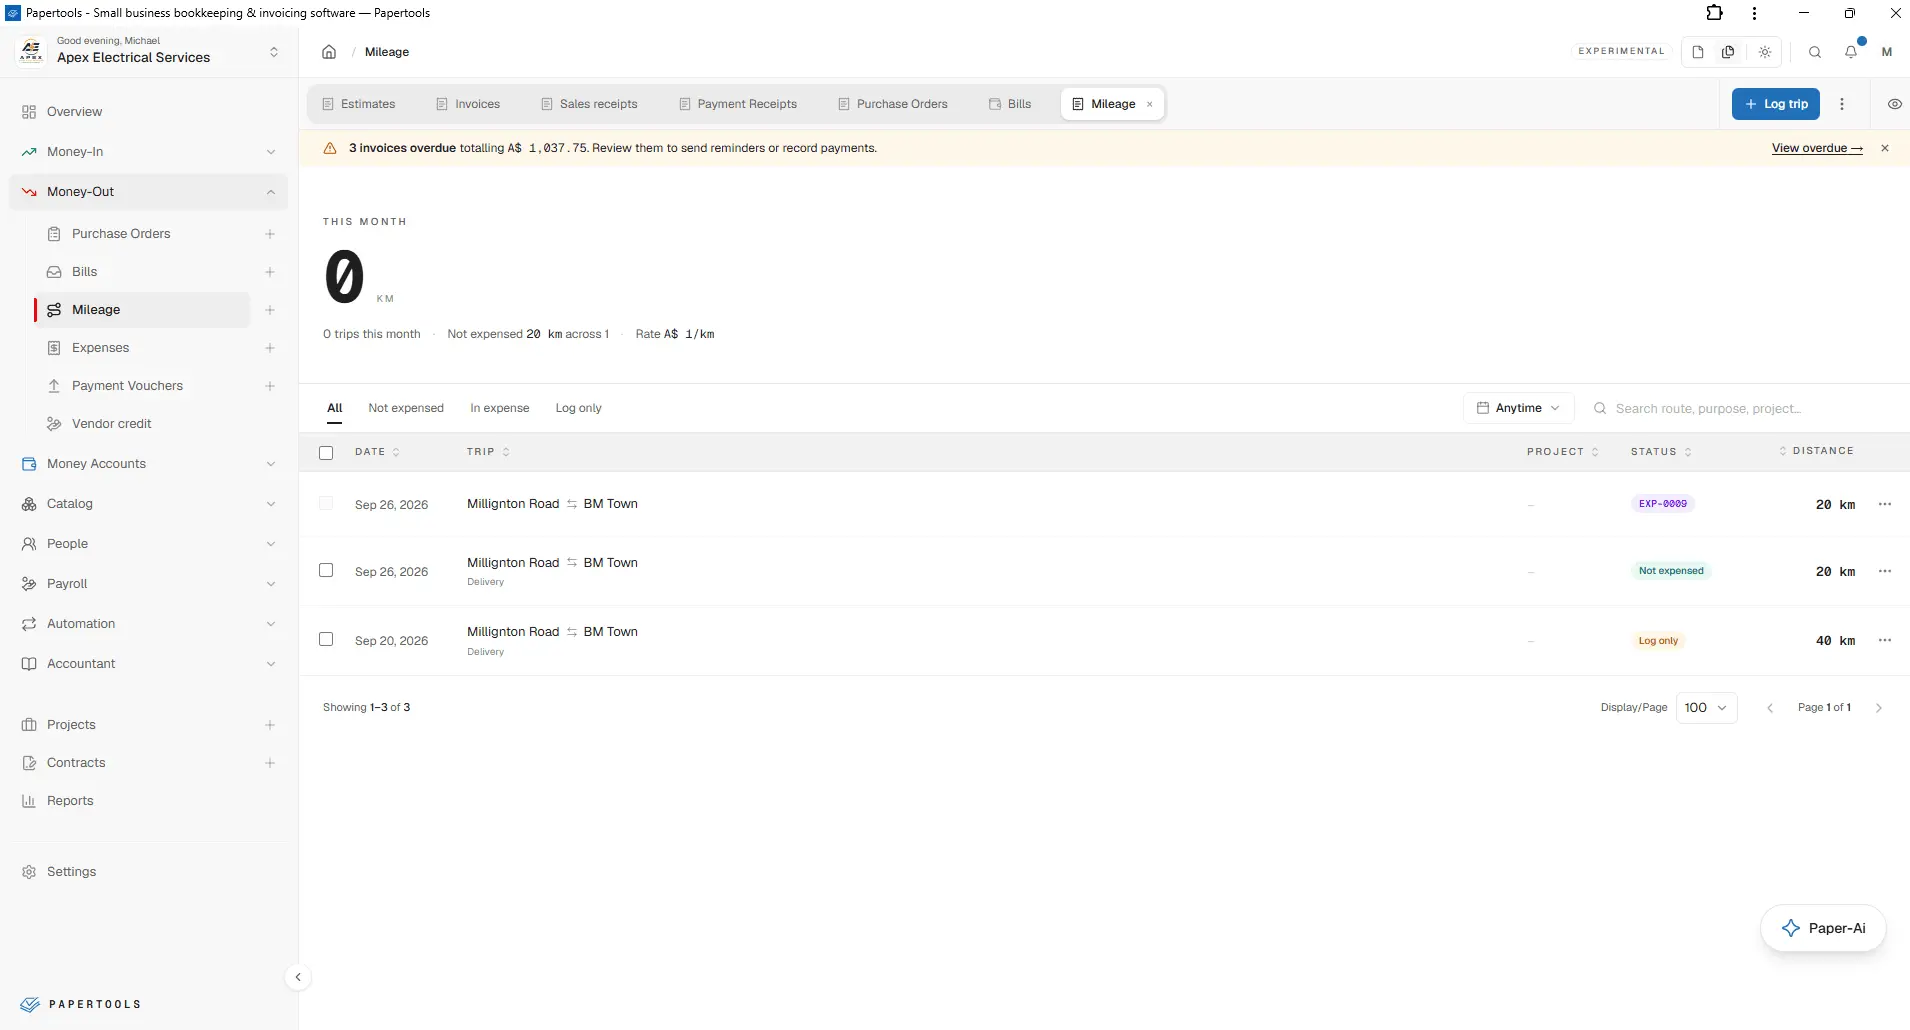The image size is (1910, 1030).
Task: Select the Sep 20, 2026 trip checkbox
Action: (326, 639)
